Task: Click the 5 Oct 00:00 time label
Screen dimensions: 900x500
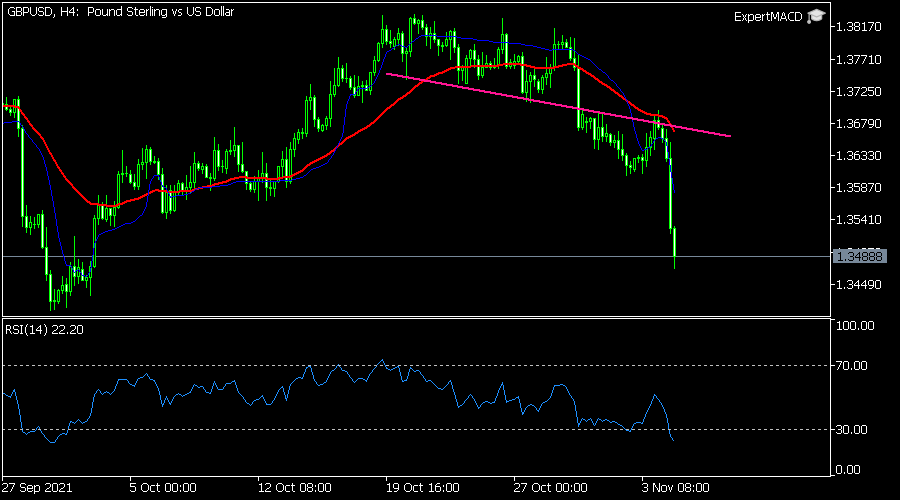Action: [163, 488]
